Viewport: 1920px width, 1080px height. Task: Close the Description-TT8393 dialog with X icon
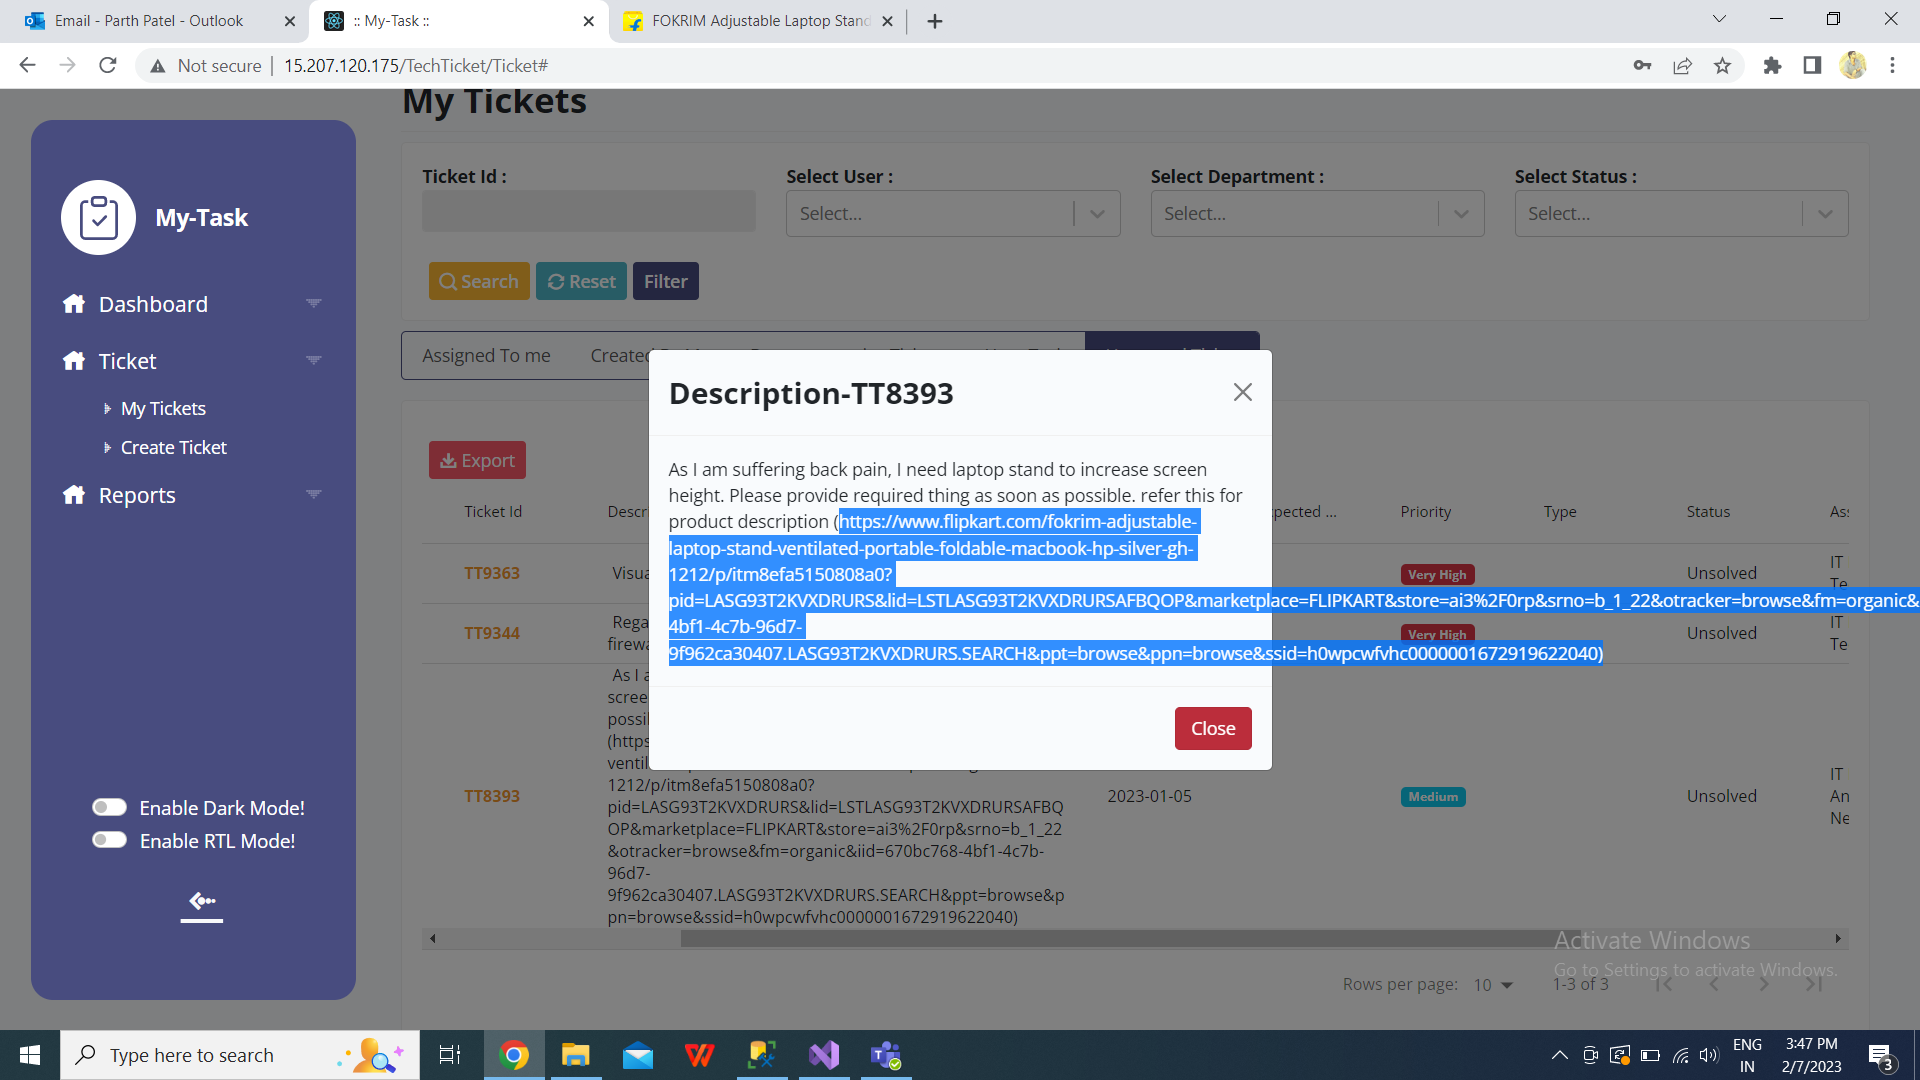coord(1242,392)
